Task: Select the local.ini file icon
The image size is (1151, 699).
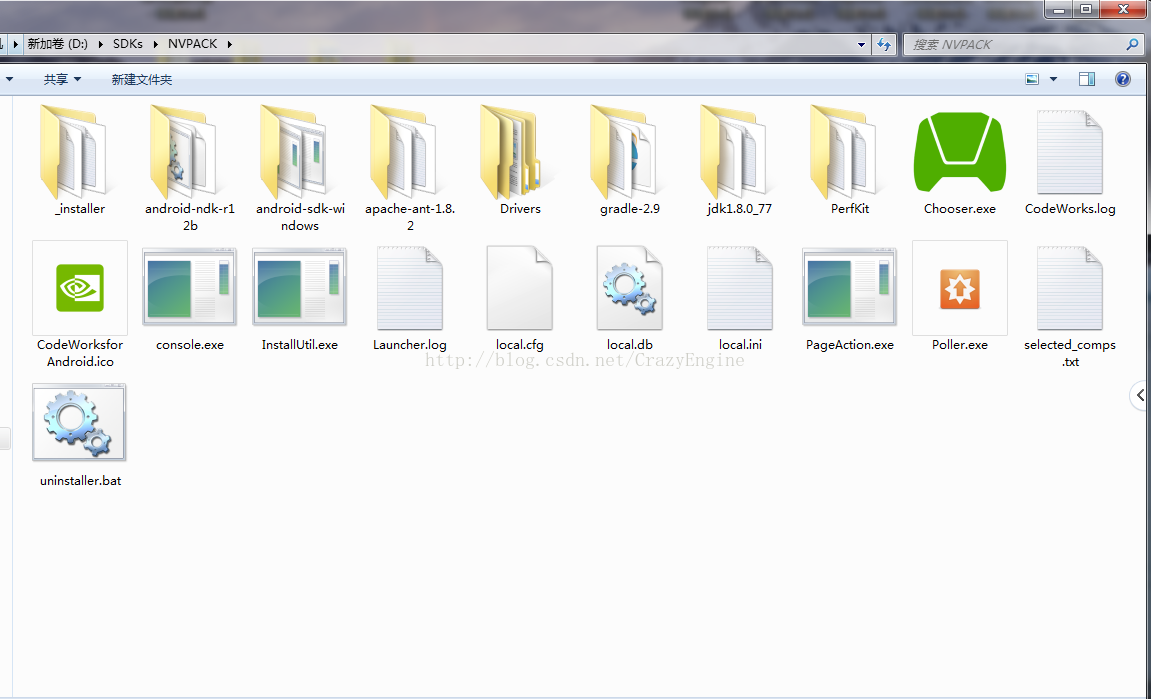Action: [740, 289]
